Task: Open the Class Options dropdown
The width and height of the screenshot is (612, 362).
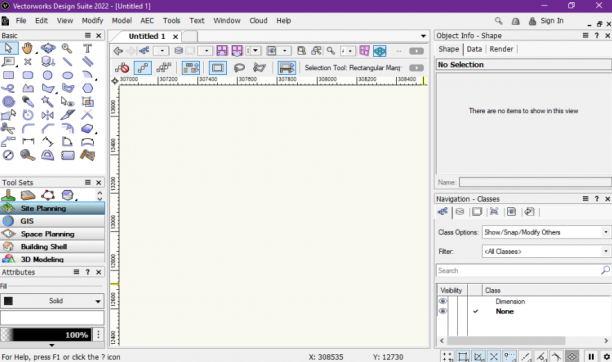Action: click(546, 232)
